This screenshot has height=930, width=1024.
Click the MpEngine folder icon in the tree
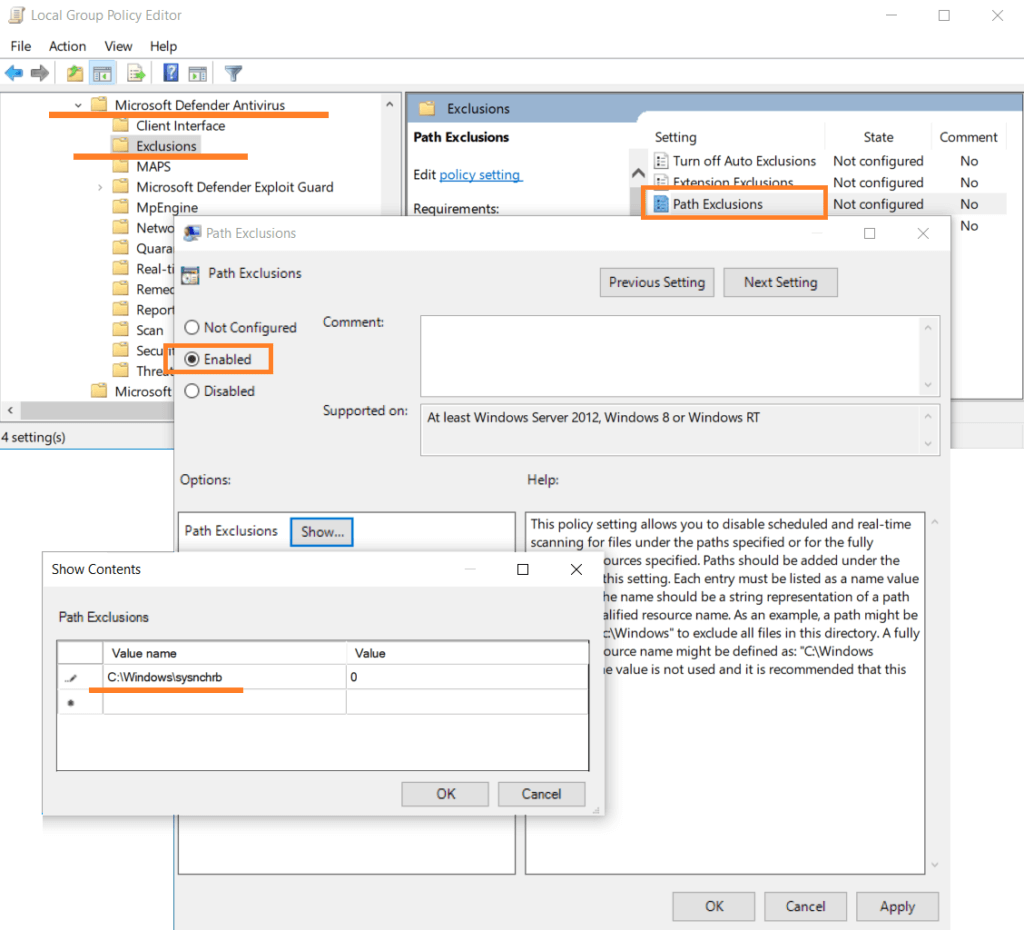[x=121, y=206]
